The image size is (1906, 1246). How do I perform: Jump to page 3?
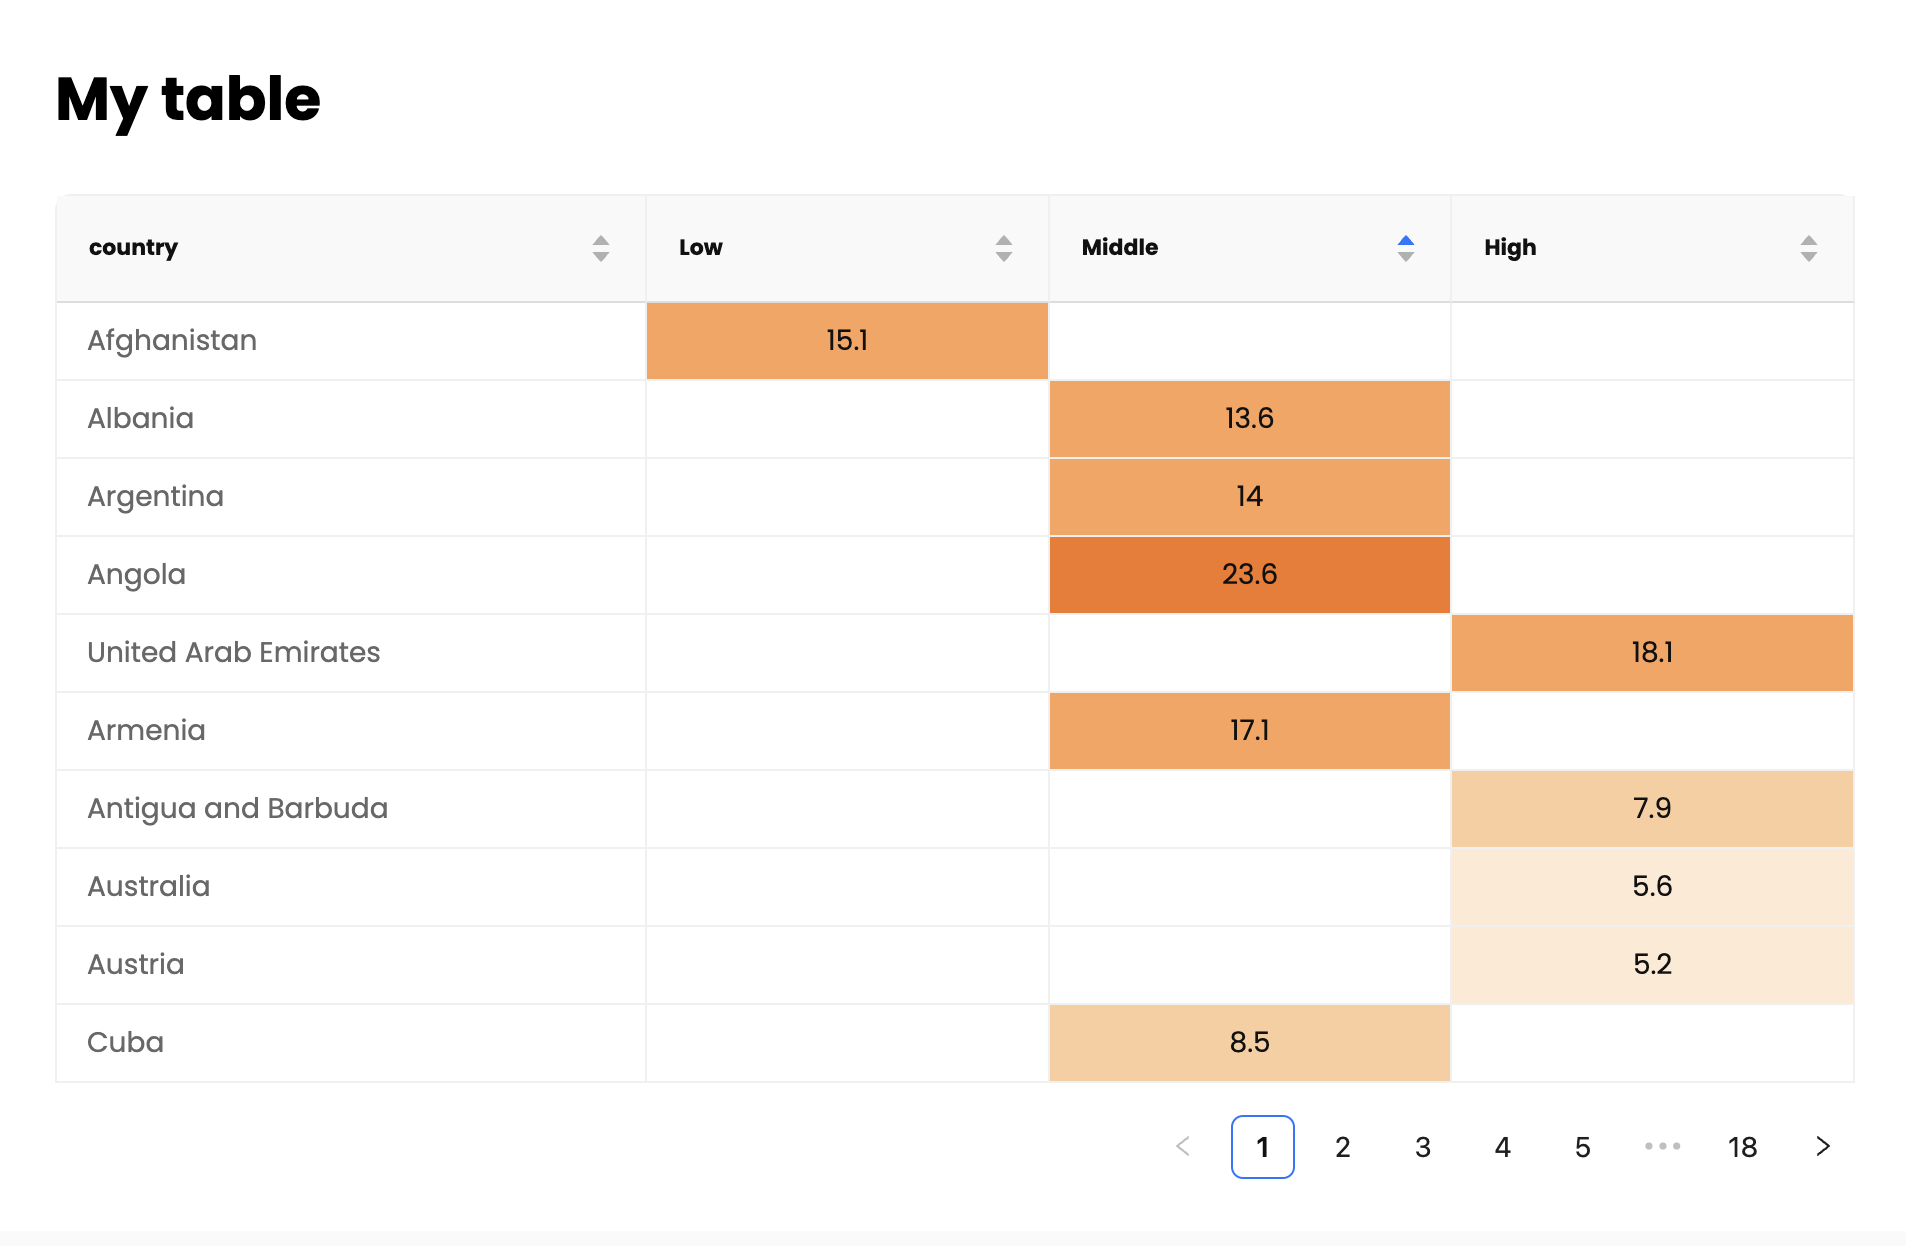pyautogui.click(x=1422, y=1147)
